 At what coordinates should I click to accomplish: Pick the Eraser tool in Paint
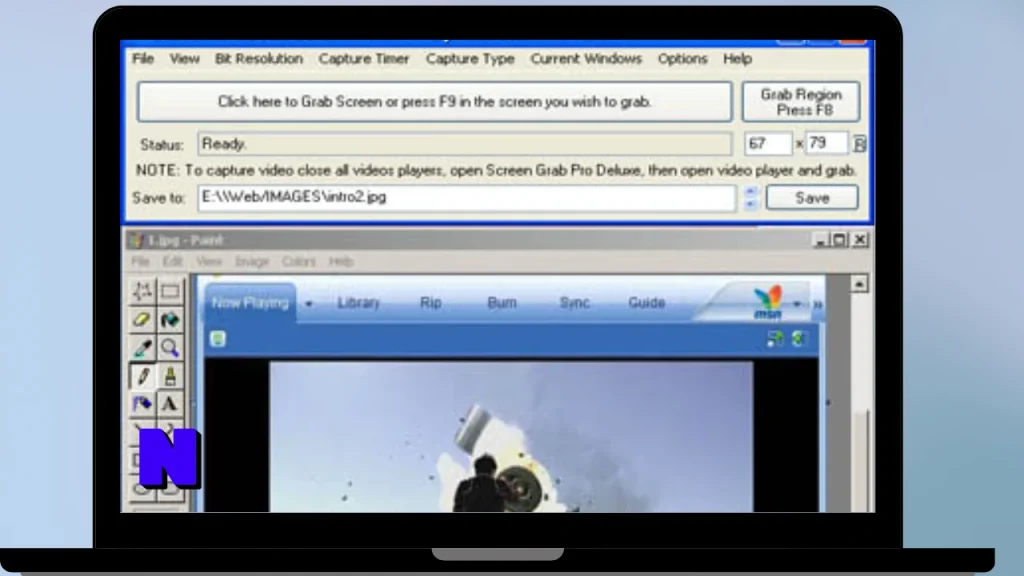tap(142, 319)
